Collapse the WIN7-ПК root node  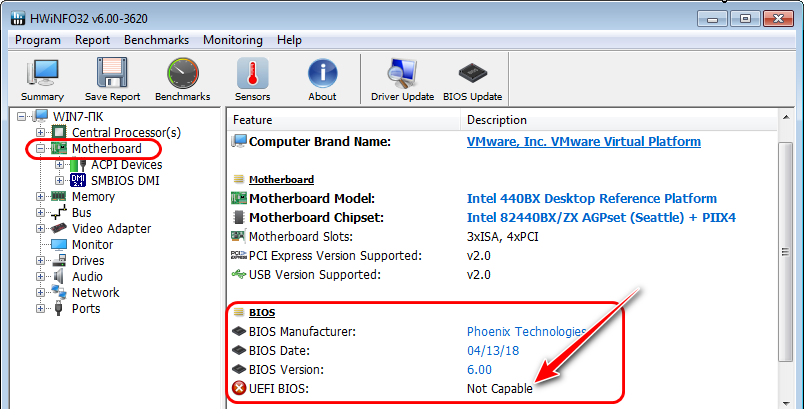[x=21, y=116]
